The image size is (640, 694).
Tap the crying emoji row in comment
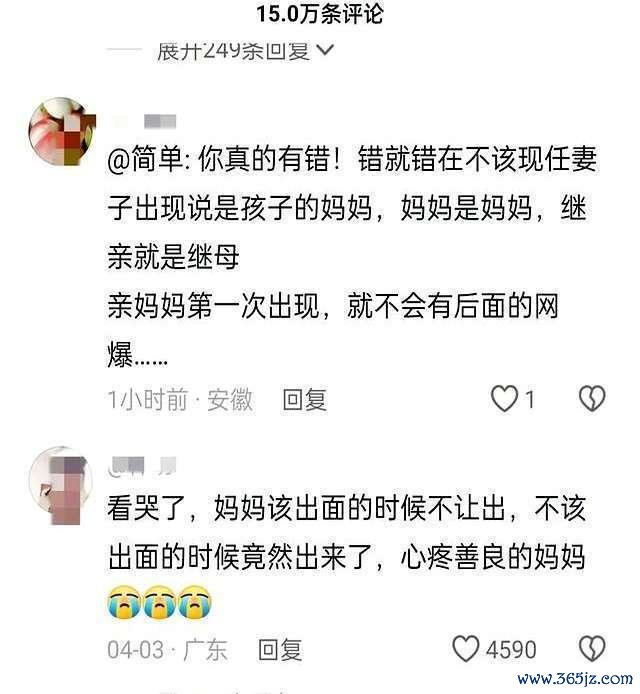[159, 602]
